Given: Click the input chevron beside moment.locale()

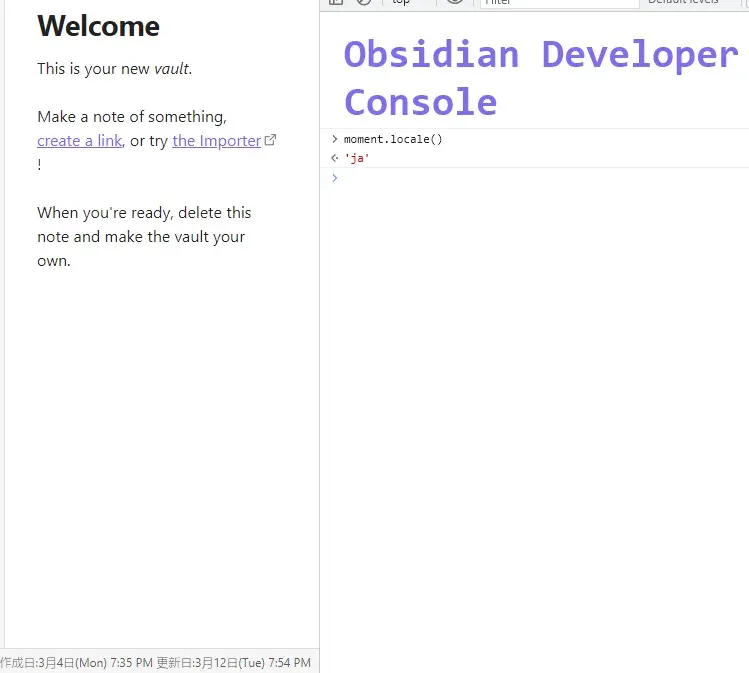Looking at the screenshot, I should click(335, 139).
